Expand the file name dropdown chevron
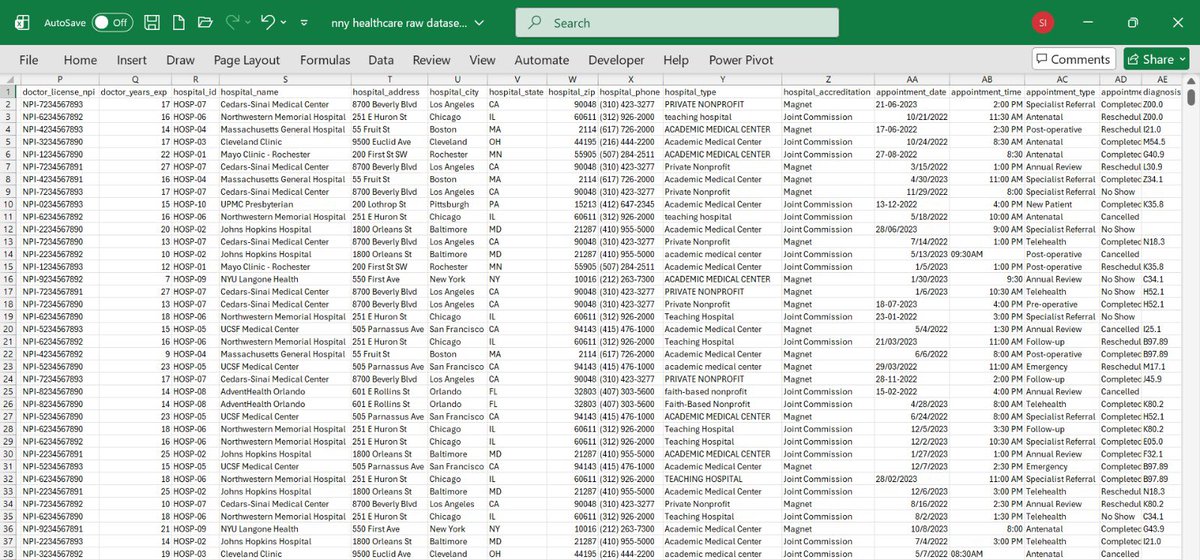This screenshot has height=560, width=1200. (480, 22)
